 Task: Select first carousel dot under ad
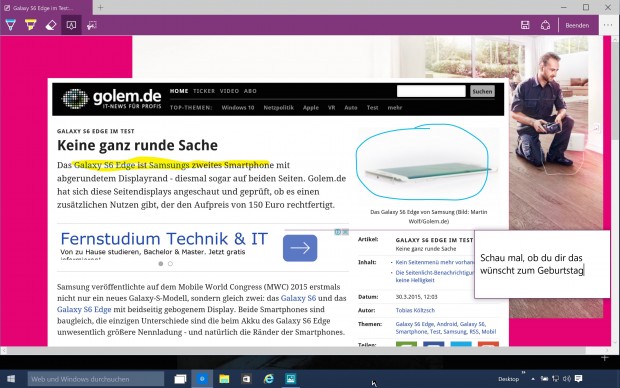click(x=161, y=263)
